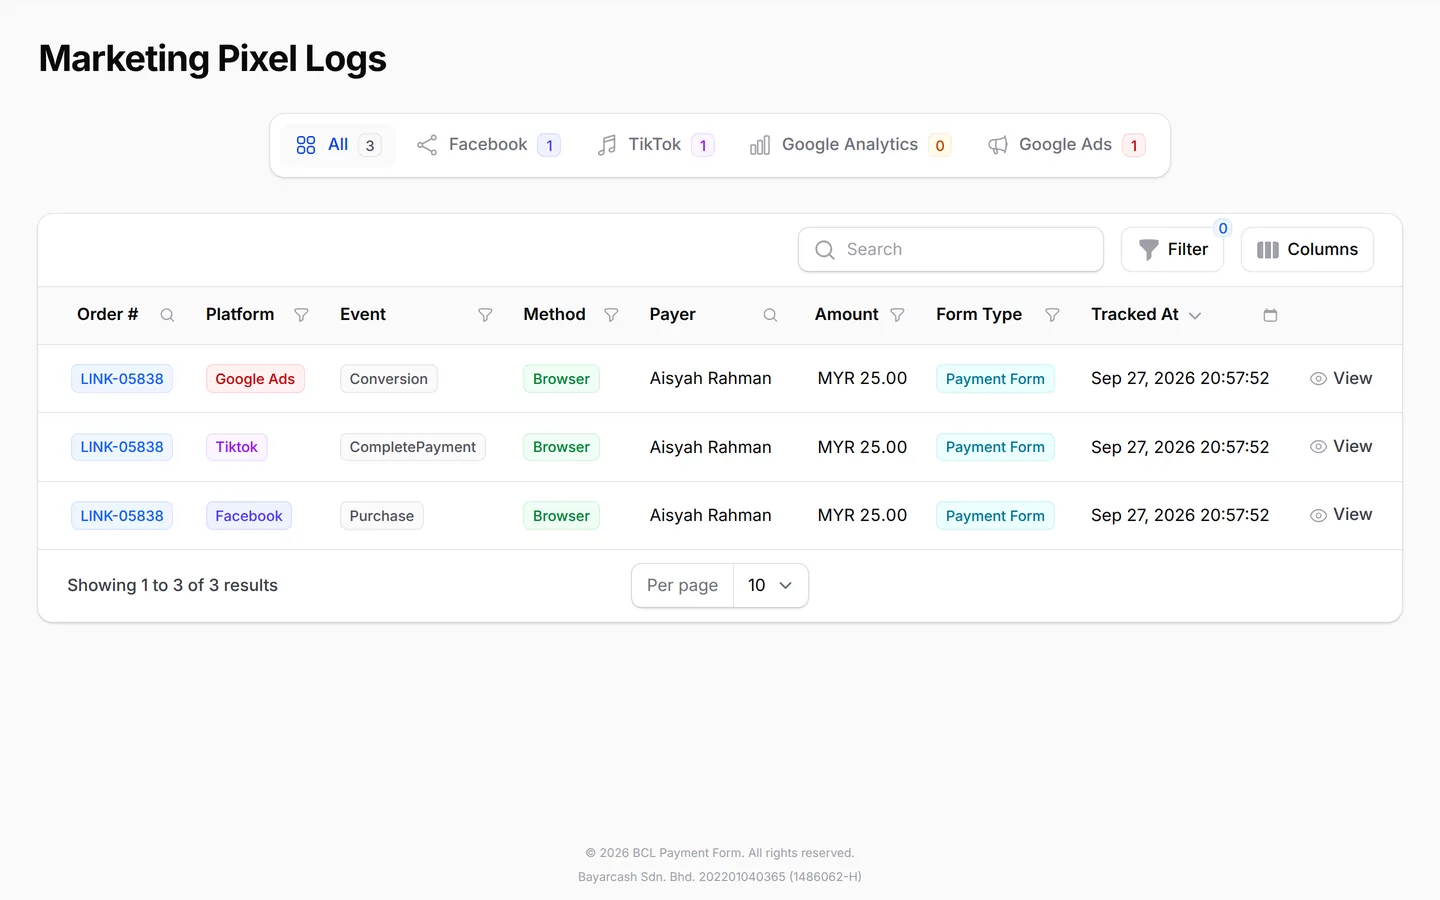Screen dimensions: 1440x900
Task: Click the search icon beside Payer
Action: click(x=770, y=315)
